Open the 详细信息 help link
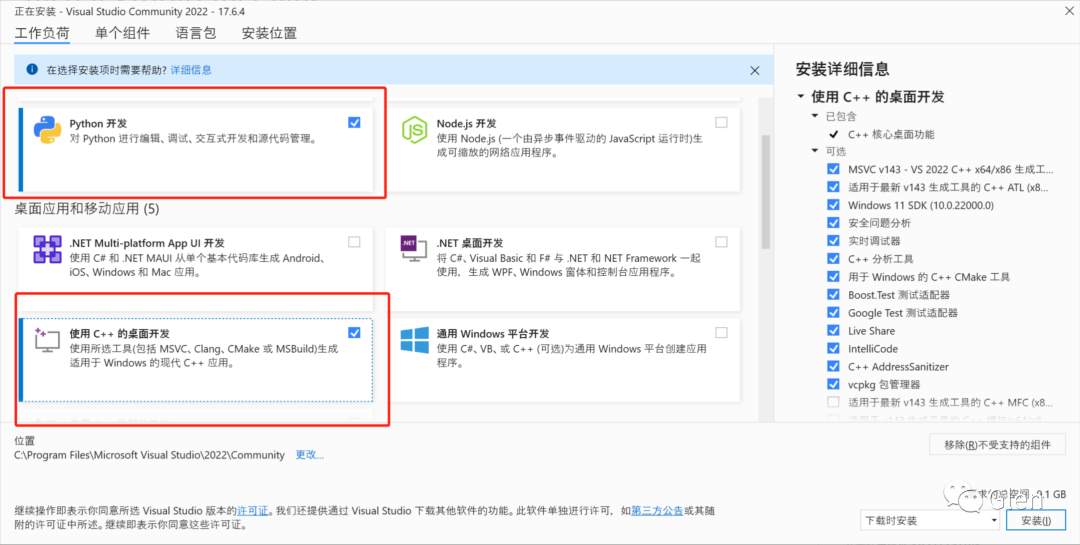1080x545 pixels. click(191, 70)
